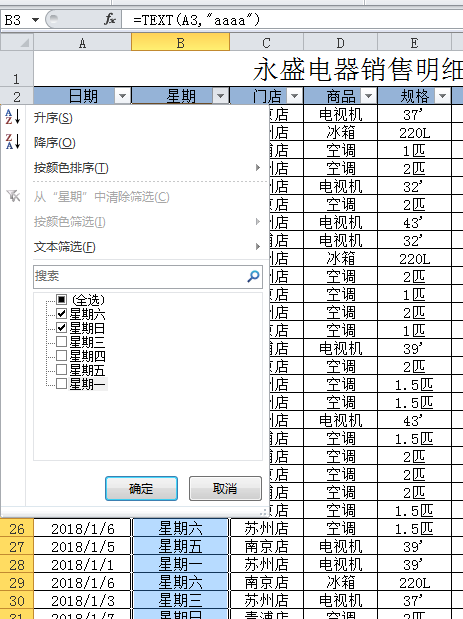Open the 门店 column filter dropdown
This screenshot has height=619, width=463.
tap(294, 96)
